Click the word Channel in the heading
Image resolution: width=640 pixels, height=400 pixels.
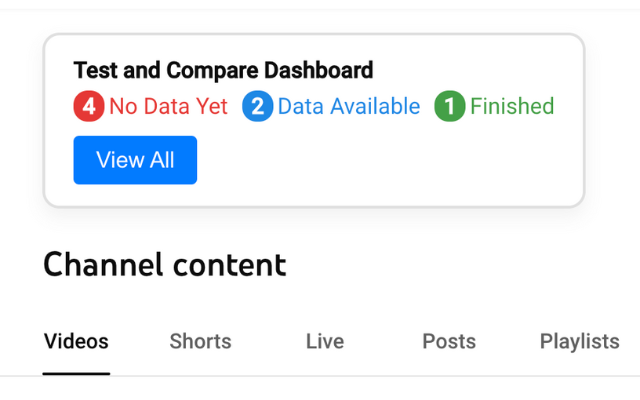coord(105,264)
